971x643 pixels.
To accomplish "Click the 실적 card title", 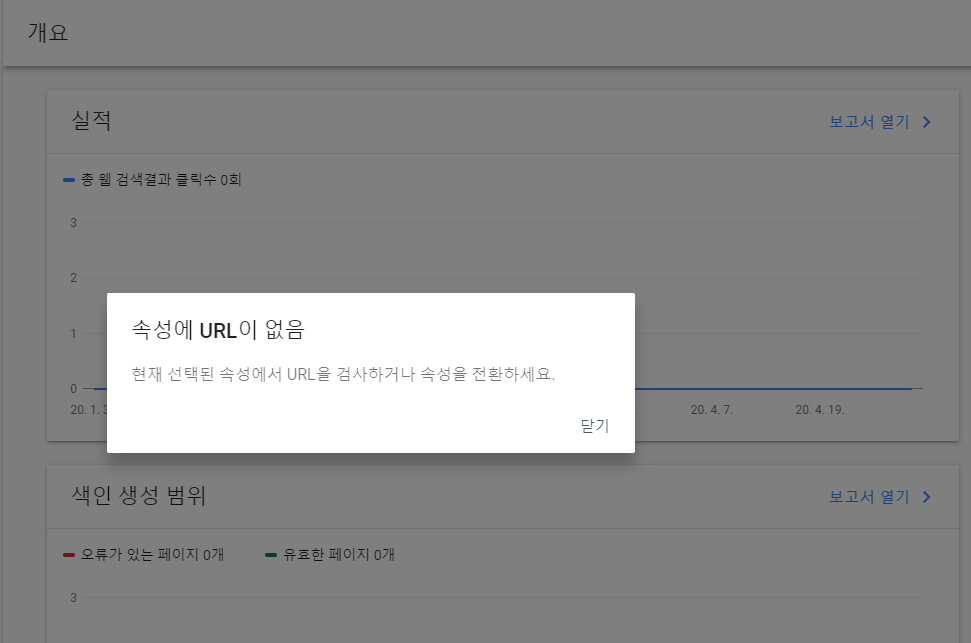I will tap(92, 120).
